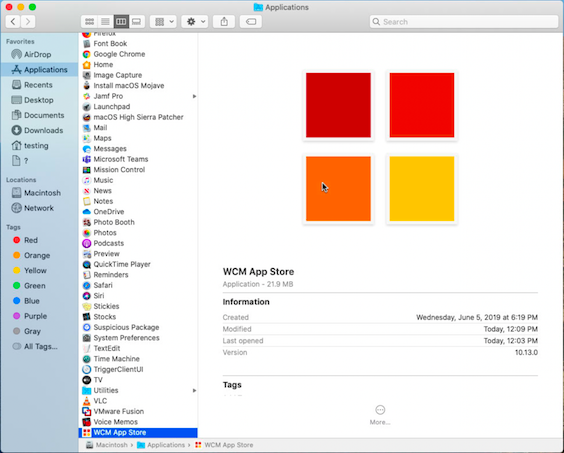Filter by the Blue tag

click(x=39, y=301)
